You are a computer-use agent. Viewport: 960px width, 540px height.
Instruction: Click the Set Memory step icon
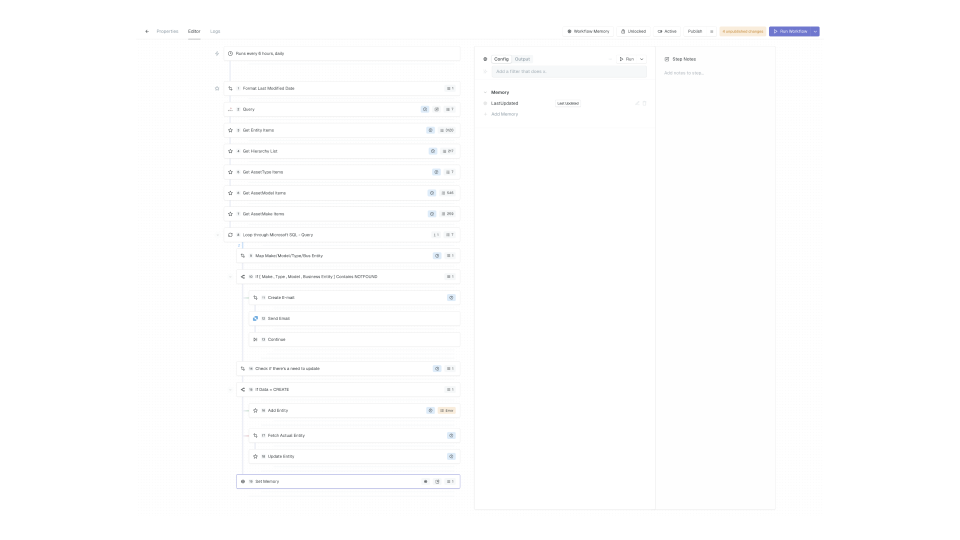click(x=243, y=481)
